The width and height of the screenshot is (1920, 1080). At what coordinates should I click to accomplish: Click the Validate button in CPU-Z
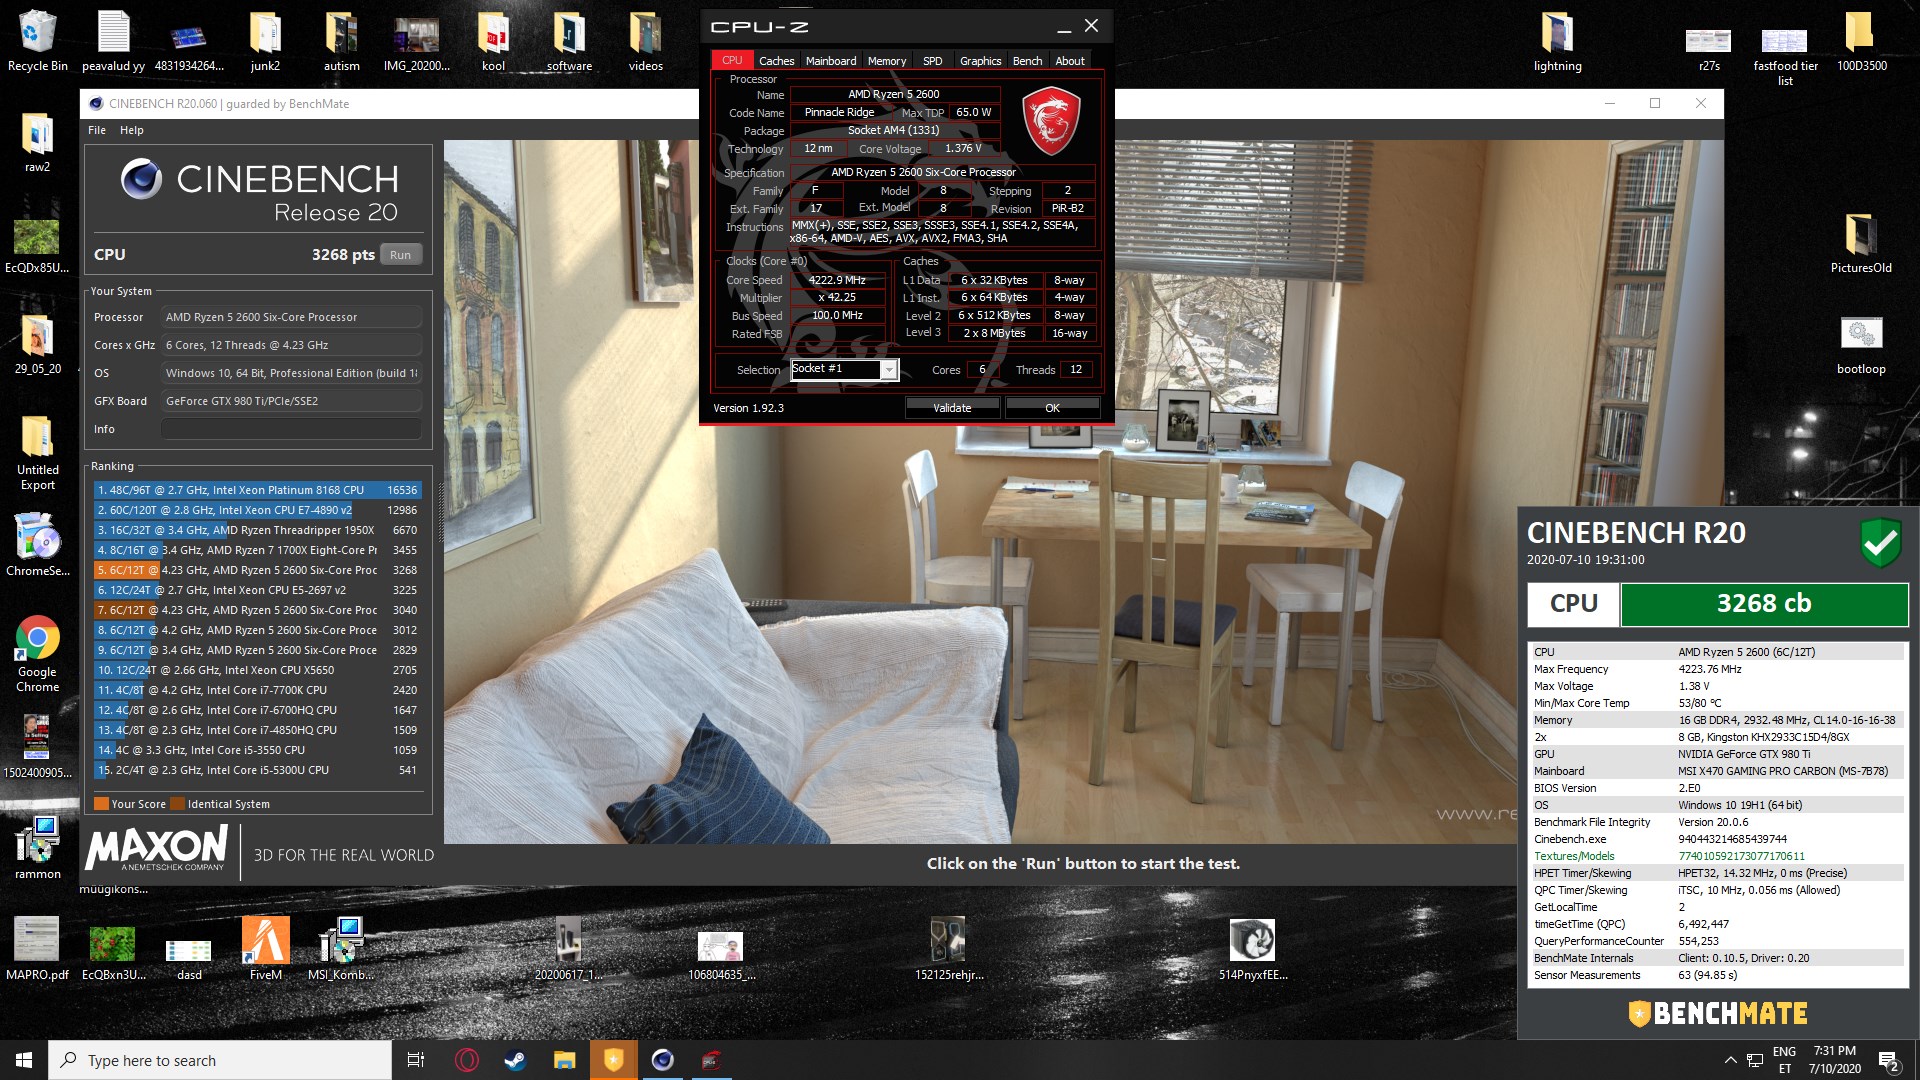point(952,408)
